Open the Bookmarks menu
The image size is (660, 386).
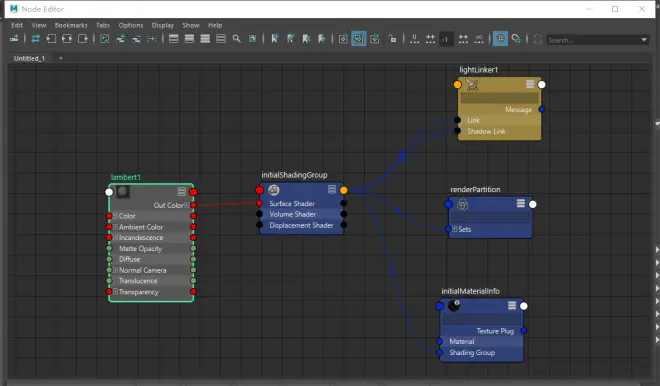click(71, 25)
